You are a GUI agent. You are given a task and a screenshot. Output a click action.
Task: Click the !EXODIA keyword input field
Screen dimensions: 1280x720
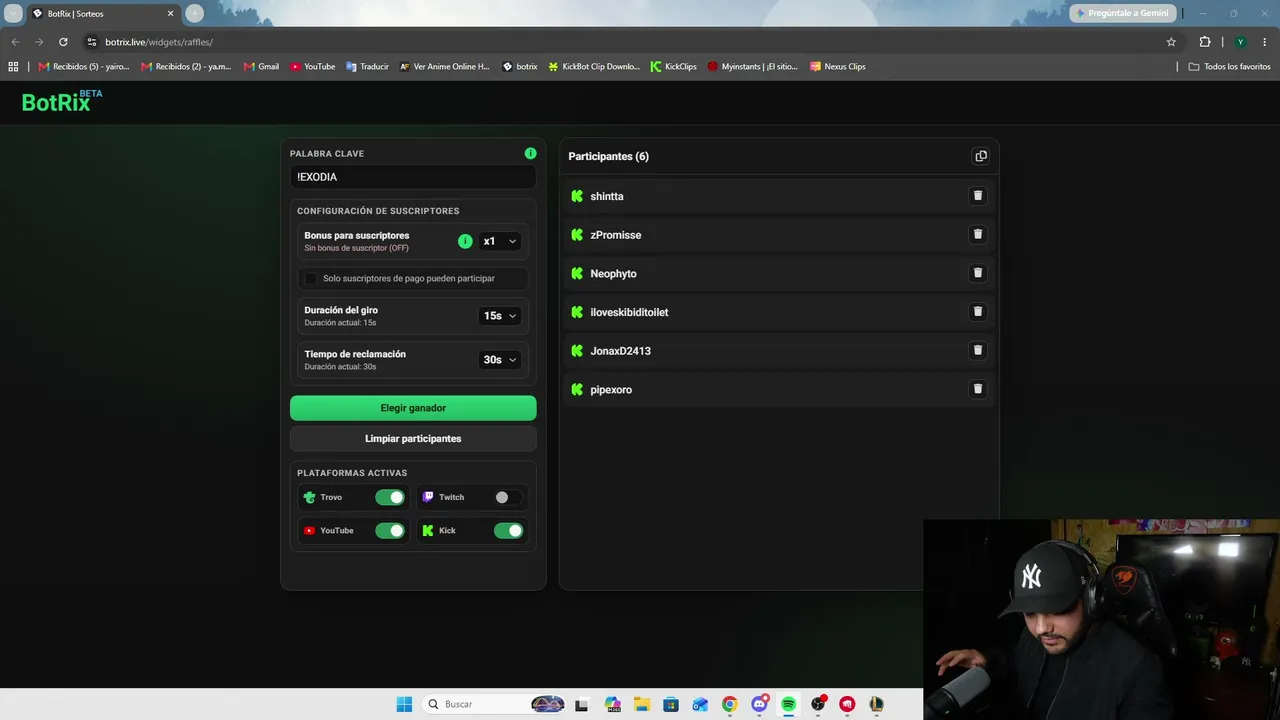(x=413, y=177)
